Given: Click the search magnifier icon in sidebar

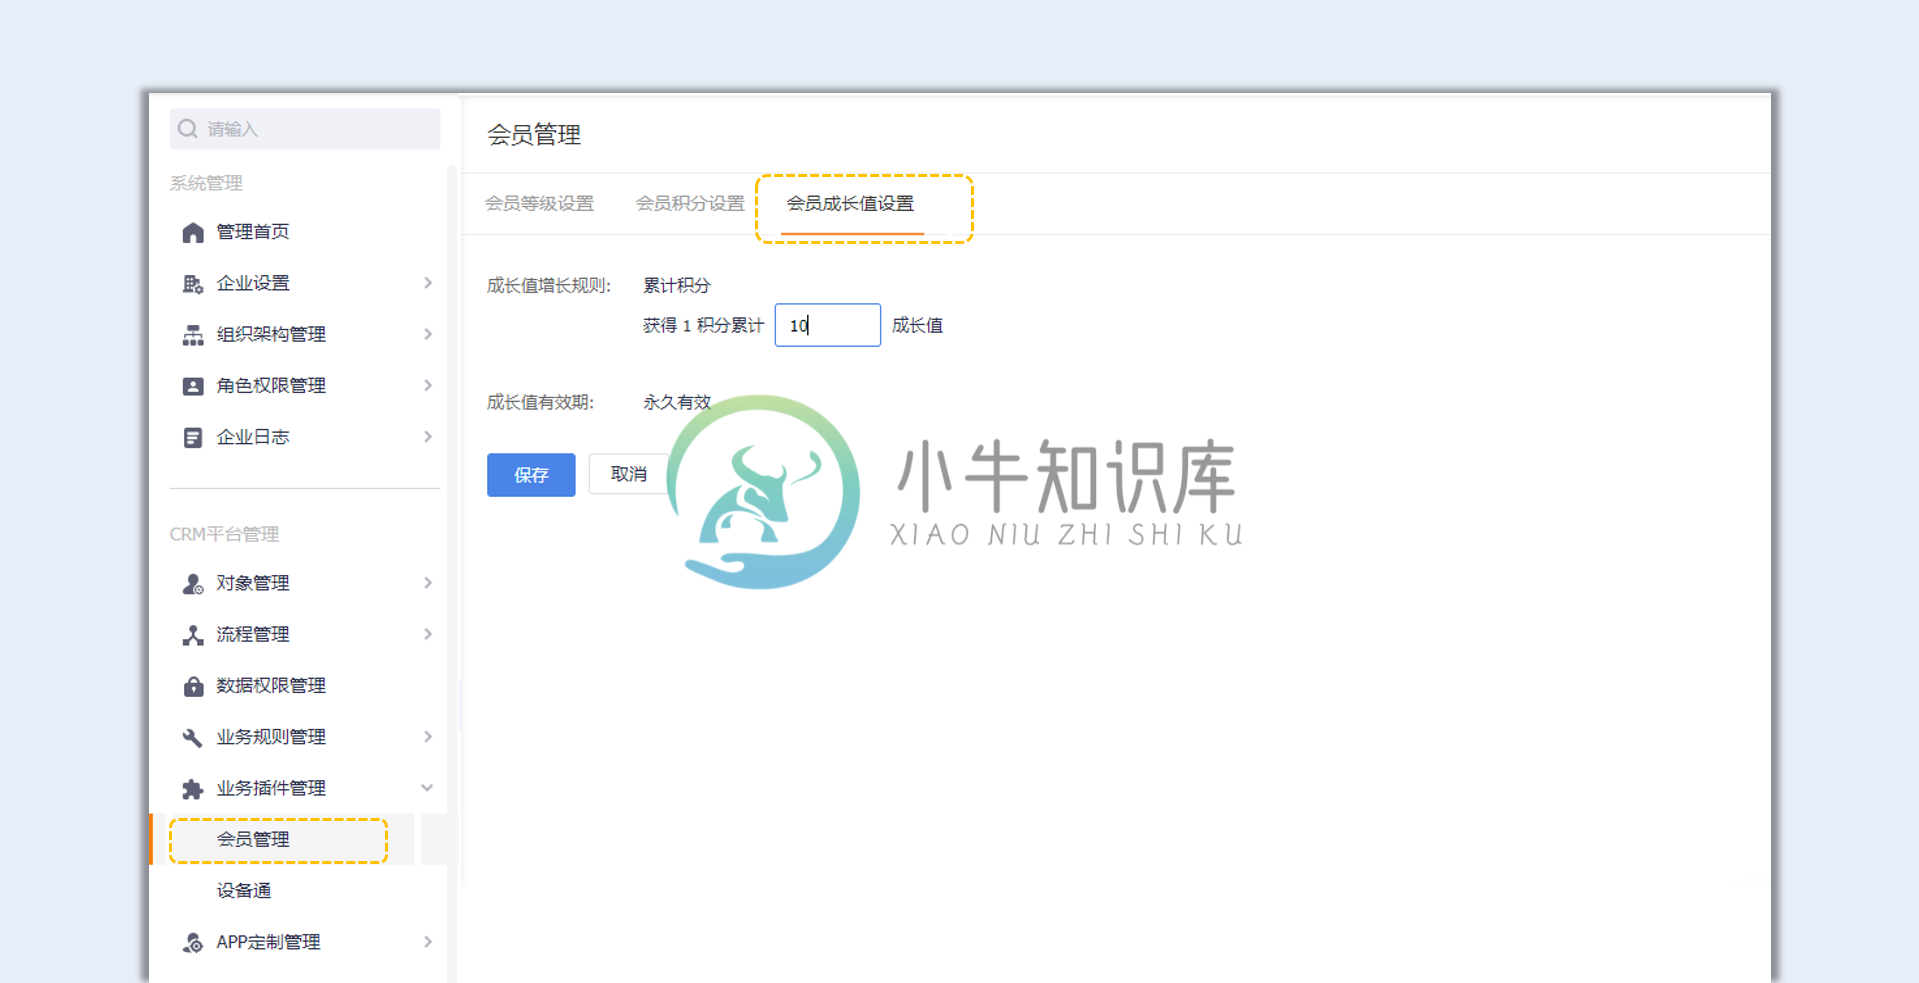Looking at the screenshot, I should (x=187, y=129).
